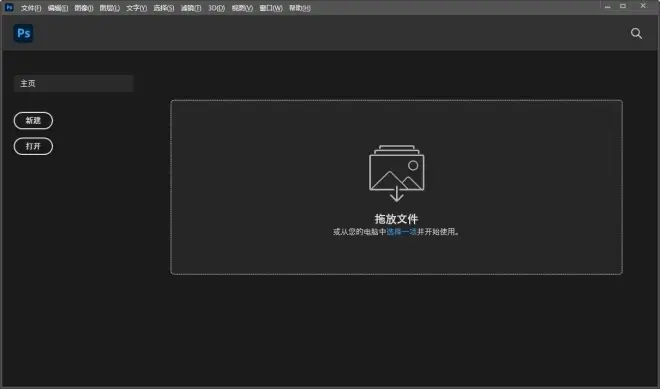The width and height of the screenshot is (660, 389).
Task: Open the 选择(S) menu
Action: pos(164,8)
